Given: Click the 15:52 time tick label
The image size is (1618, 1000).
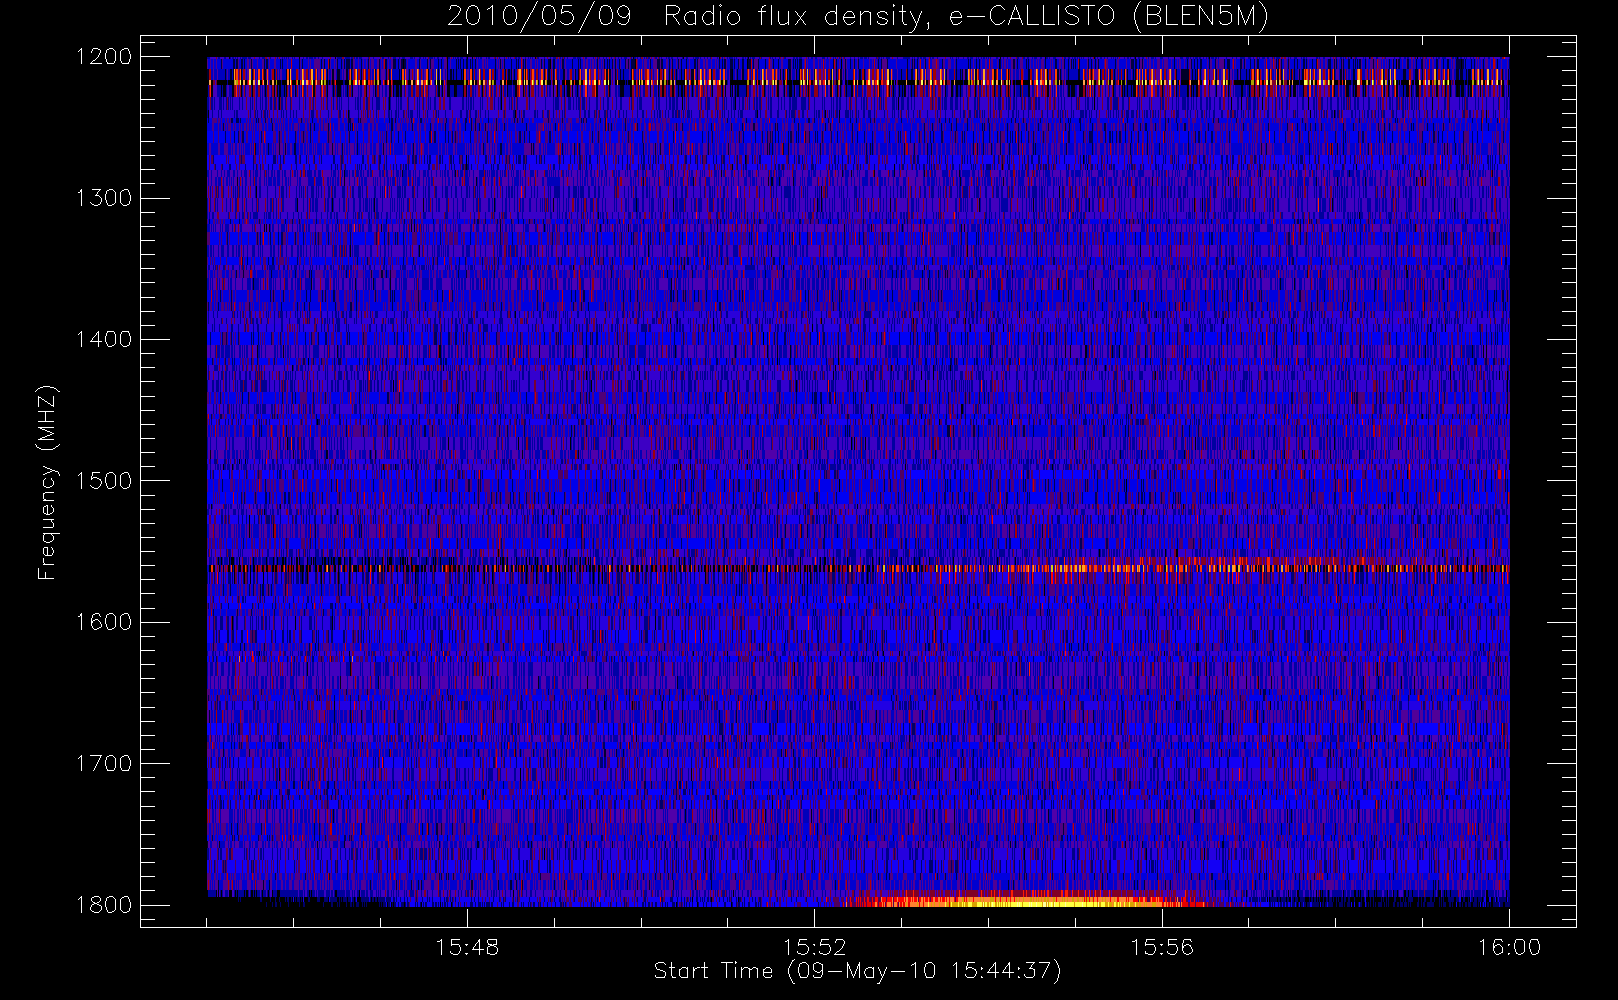Looking at the screenshot, I should (814, 947).
